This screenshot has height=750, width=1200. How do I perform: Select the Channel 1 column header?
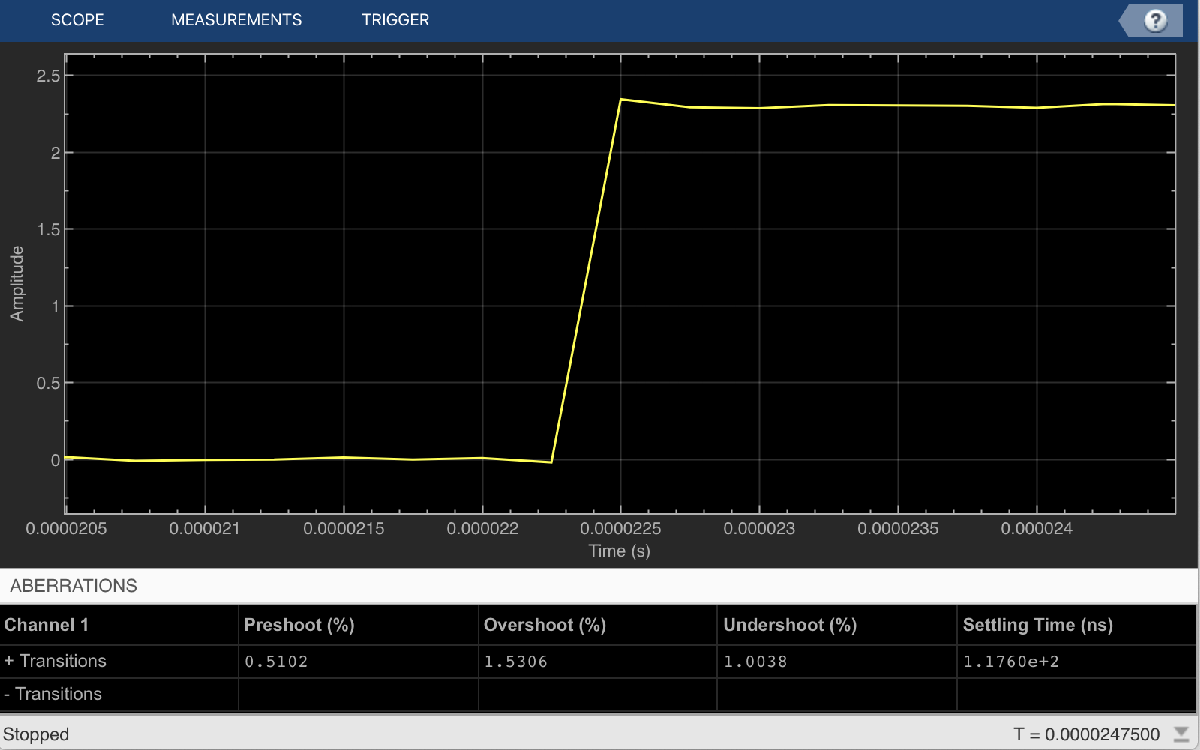pos(46,625)
